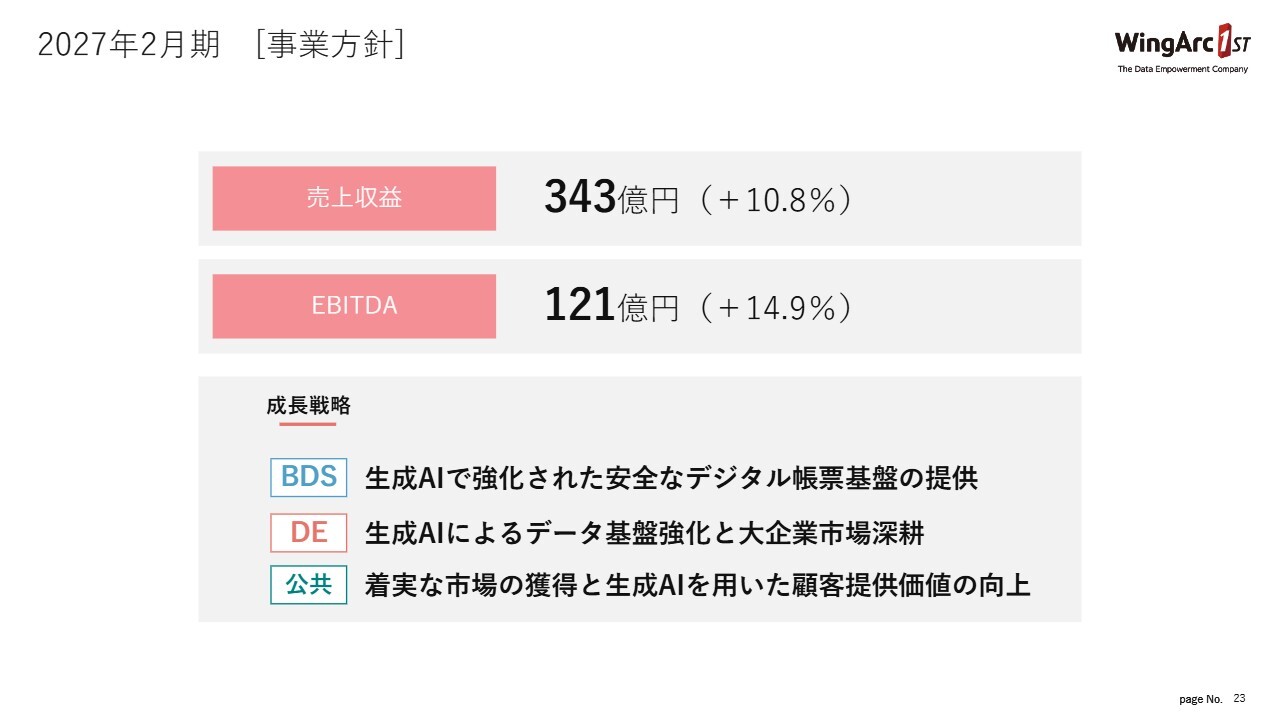Click "The Data Empowerment Company" tagline

[1182, 69]
